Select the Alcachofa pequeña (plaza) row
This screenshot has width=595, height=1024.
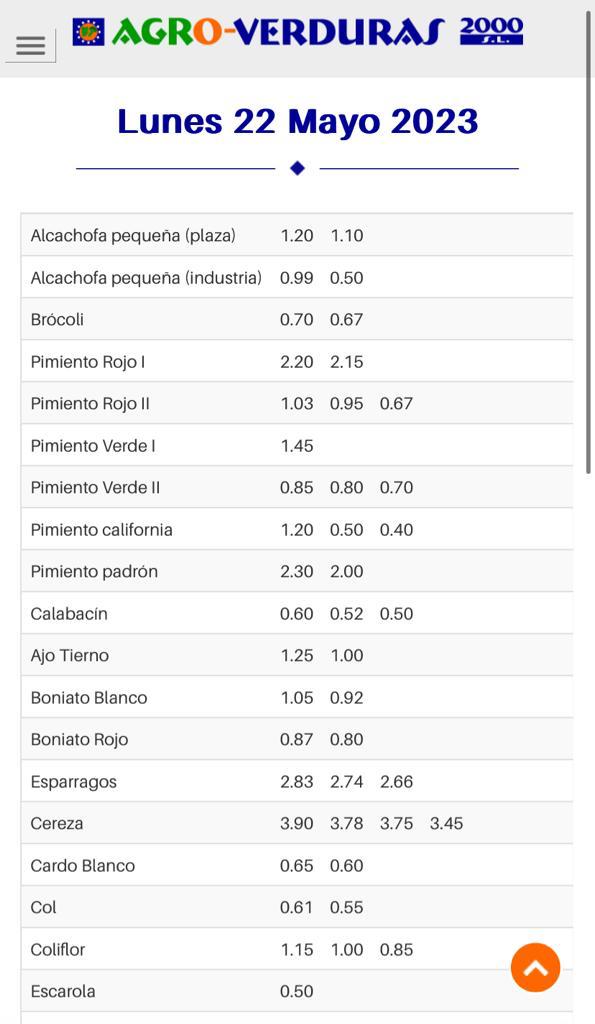tap(297, 235)
